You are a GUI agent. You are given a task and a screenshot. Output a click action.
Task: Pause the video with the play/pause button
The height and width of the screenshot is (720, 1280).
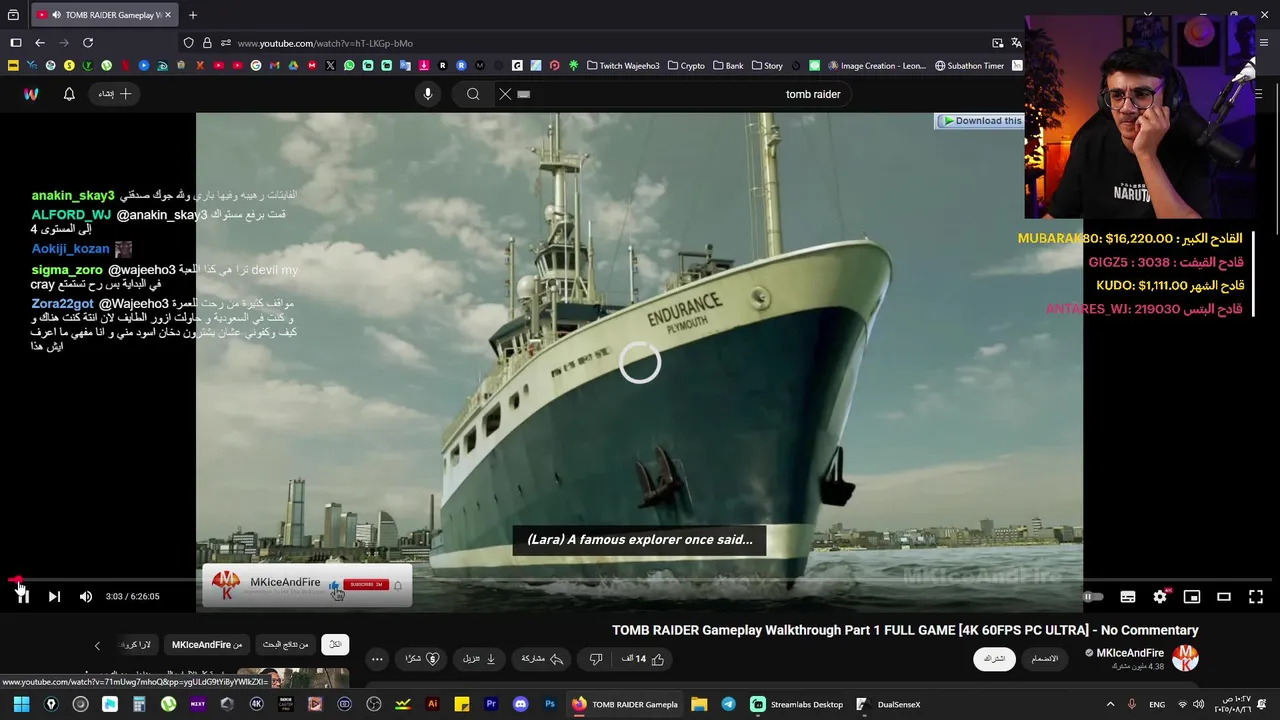pos(22,596)
